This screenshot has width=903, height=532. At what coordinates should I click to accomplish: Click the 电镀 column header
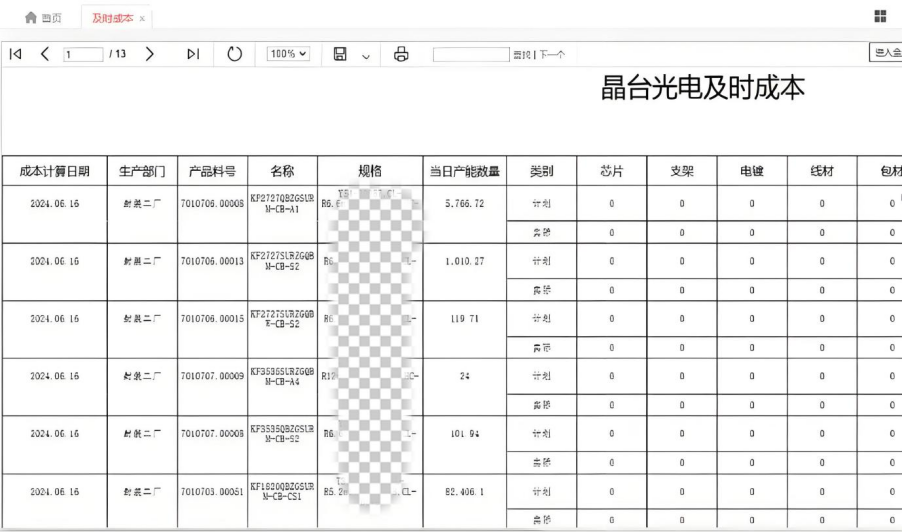point(752,171)
